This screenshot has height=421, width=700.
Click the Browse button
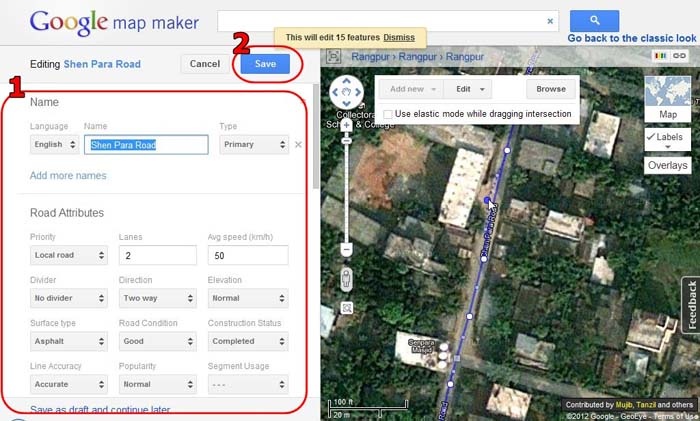551,89
